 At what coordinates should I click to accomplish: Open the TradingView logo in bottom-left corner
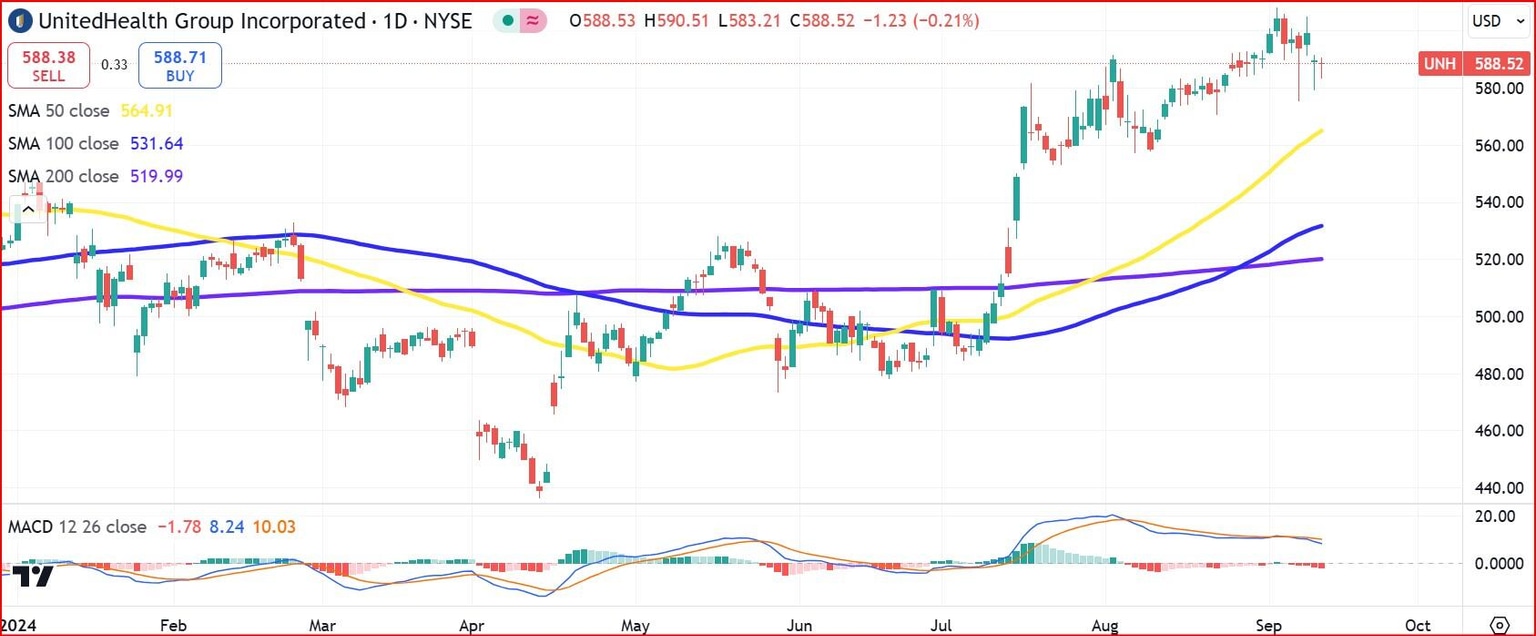(33, 576)
